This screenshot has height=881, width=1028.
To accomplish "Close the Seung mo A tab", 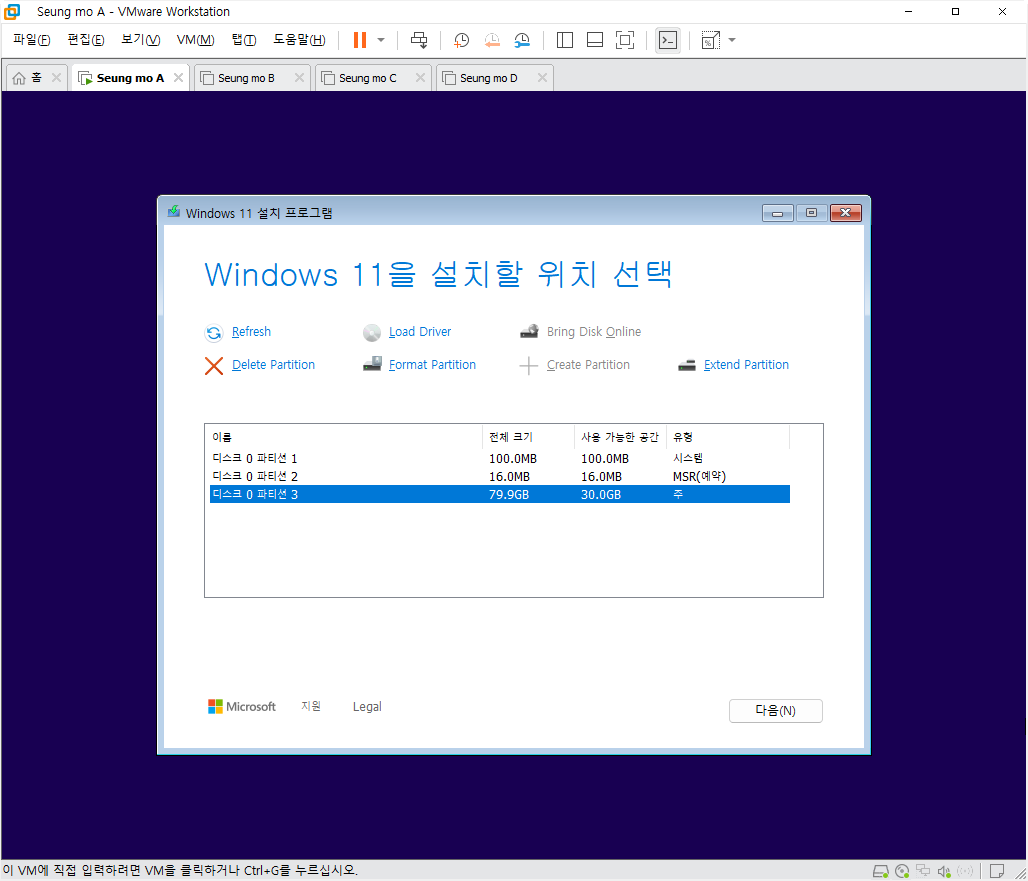I will pos(178,78).
